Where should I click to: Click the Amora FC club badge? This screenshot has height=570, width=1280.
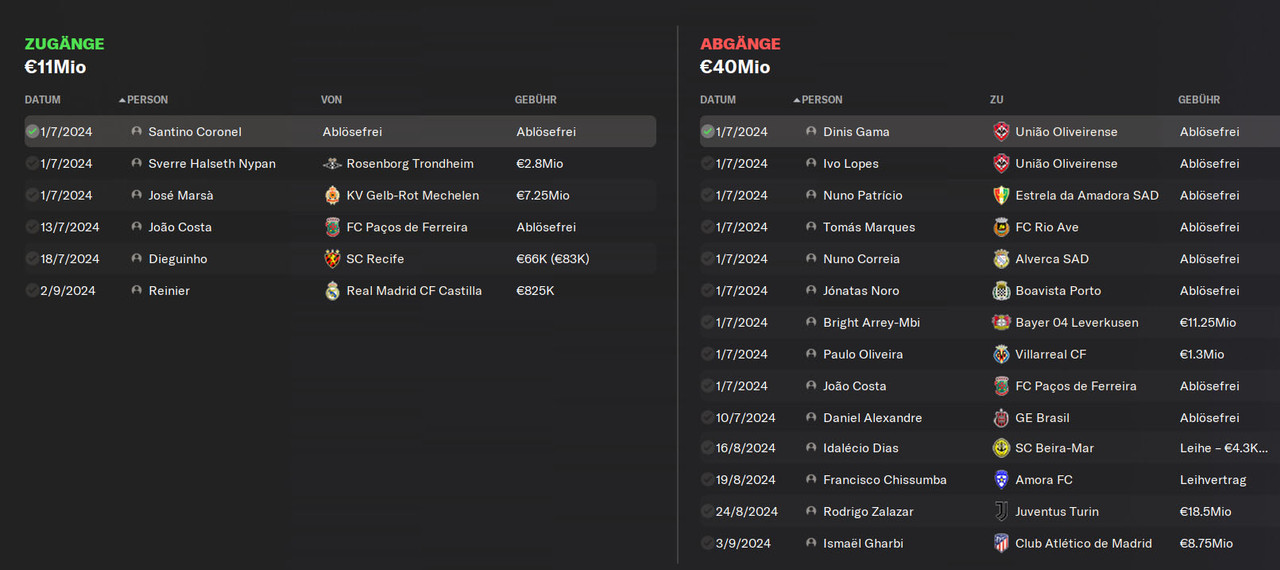click(1001, 480)
